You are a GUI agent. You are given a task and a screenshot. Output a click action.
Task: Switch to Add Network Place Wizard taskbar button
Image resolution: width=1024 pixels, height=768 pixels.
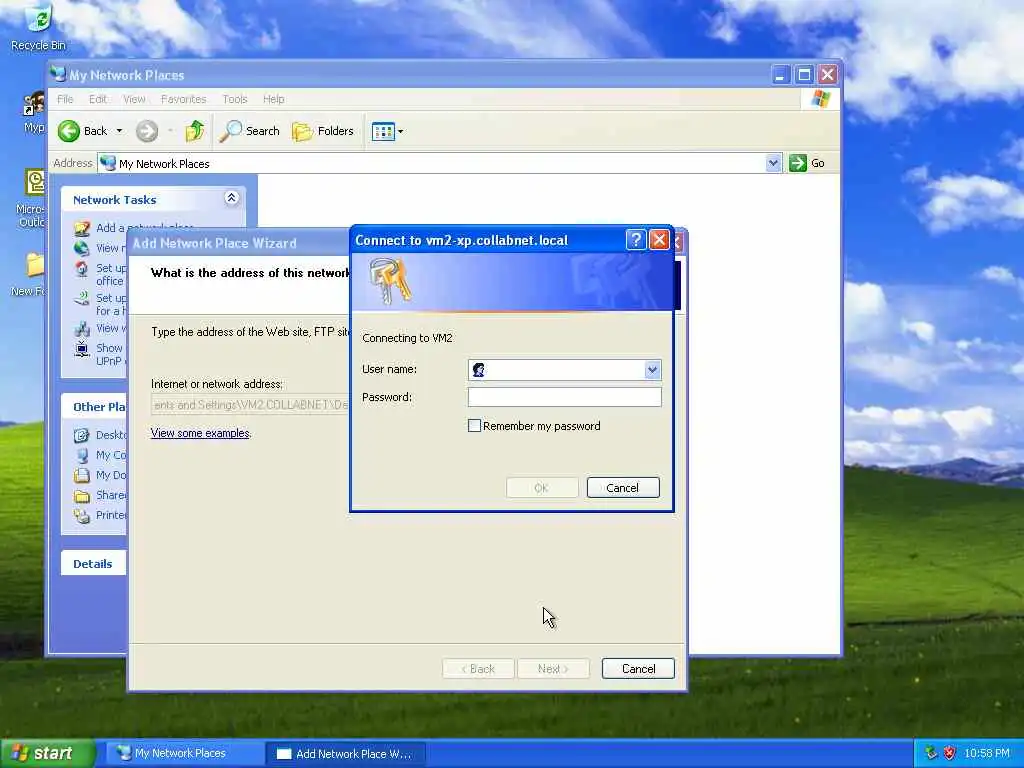[x=345, y=754]
